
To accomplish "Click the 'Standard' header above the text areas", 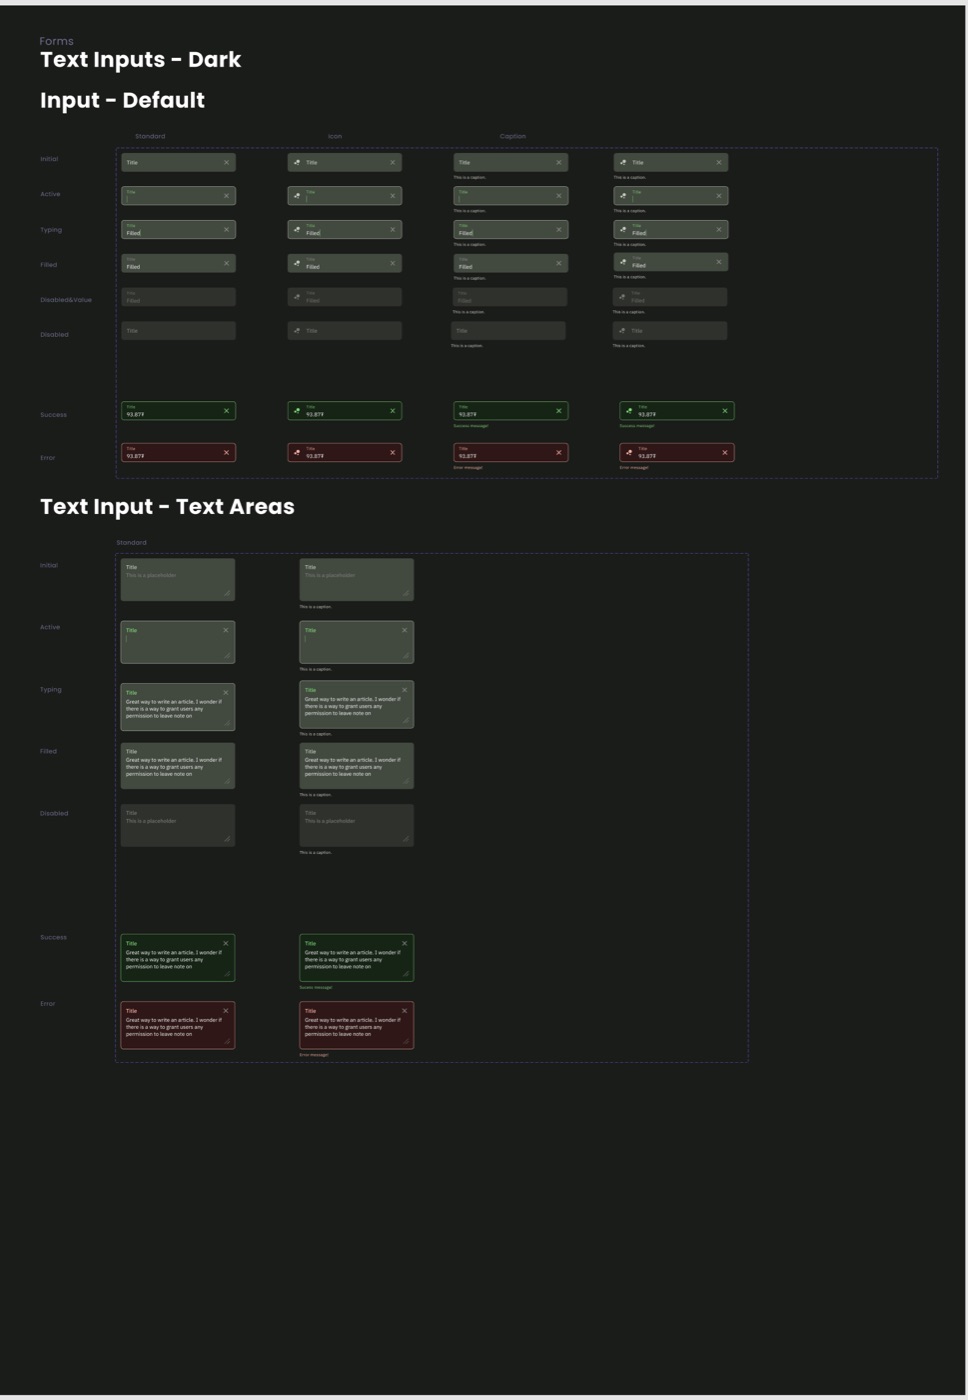I will 131,543.
